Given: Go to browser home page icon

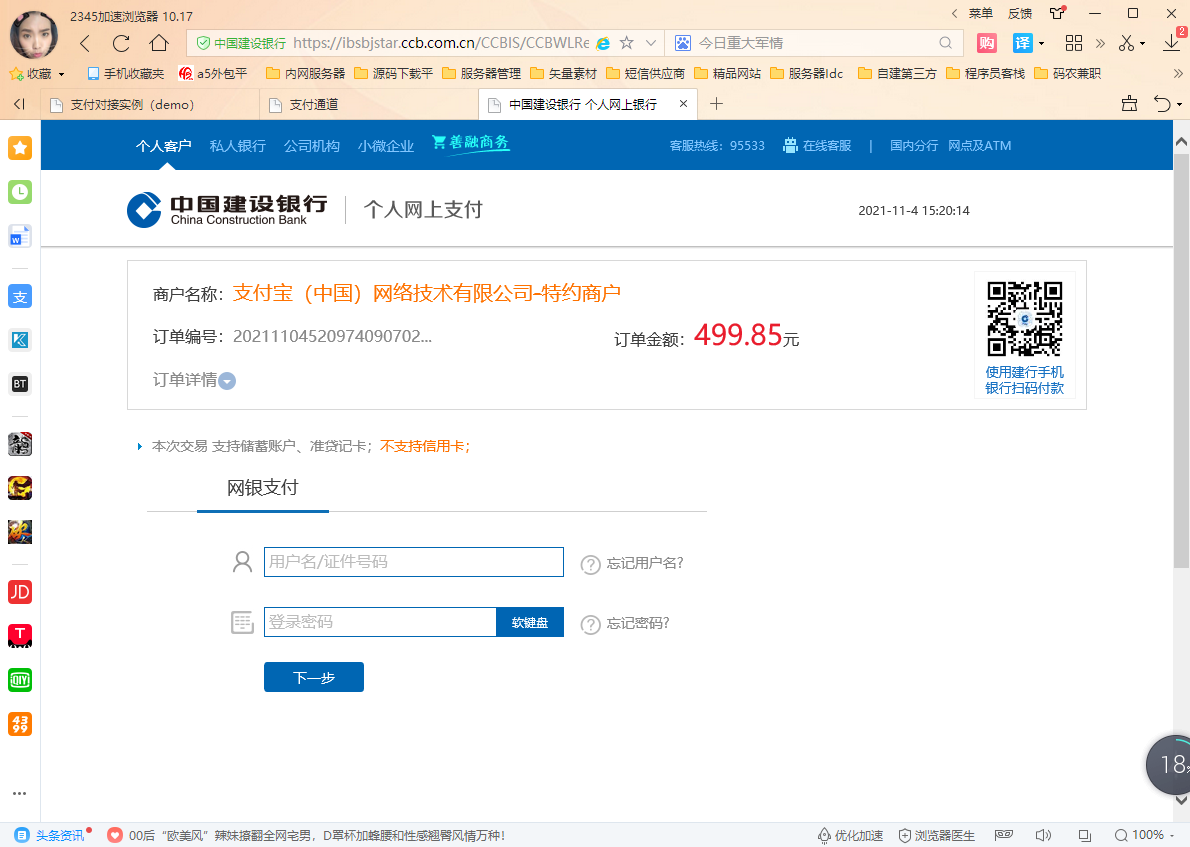Looking at the screenshot, I should (159, 43).
